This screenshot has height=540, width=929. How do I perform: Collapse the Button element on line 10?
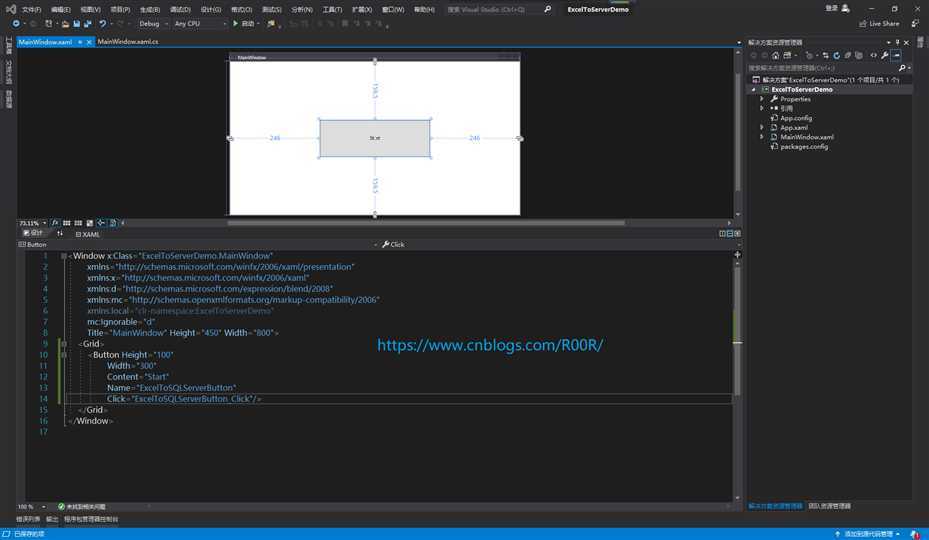tap(64, 355)
